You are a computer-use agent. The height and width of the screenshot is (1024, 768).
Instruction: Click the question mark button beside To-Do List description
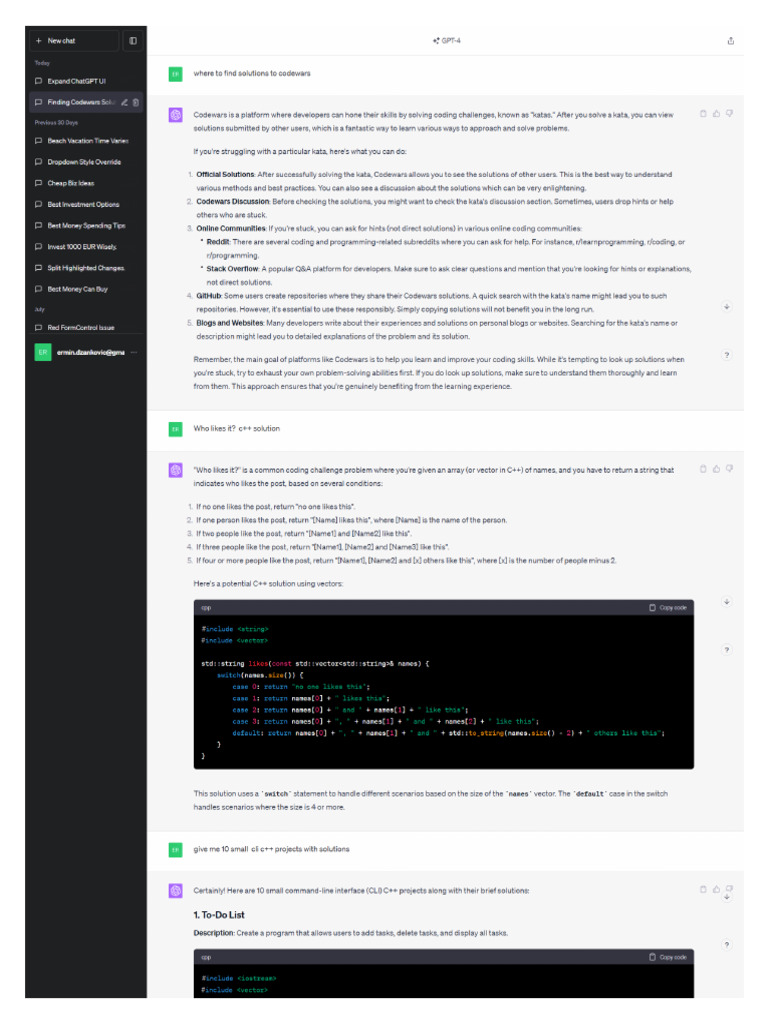(726, 945)
